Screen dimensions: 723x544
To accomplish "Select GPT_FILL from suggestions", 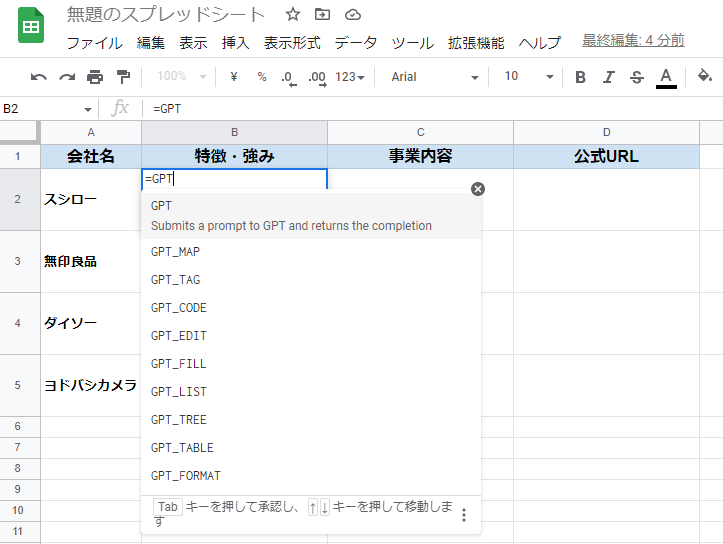I will tap(311, 364).
